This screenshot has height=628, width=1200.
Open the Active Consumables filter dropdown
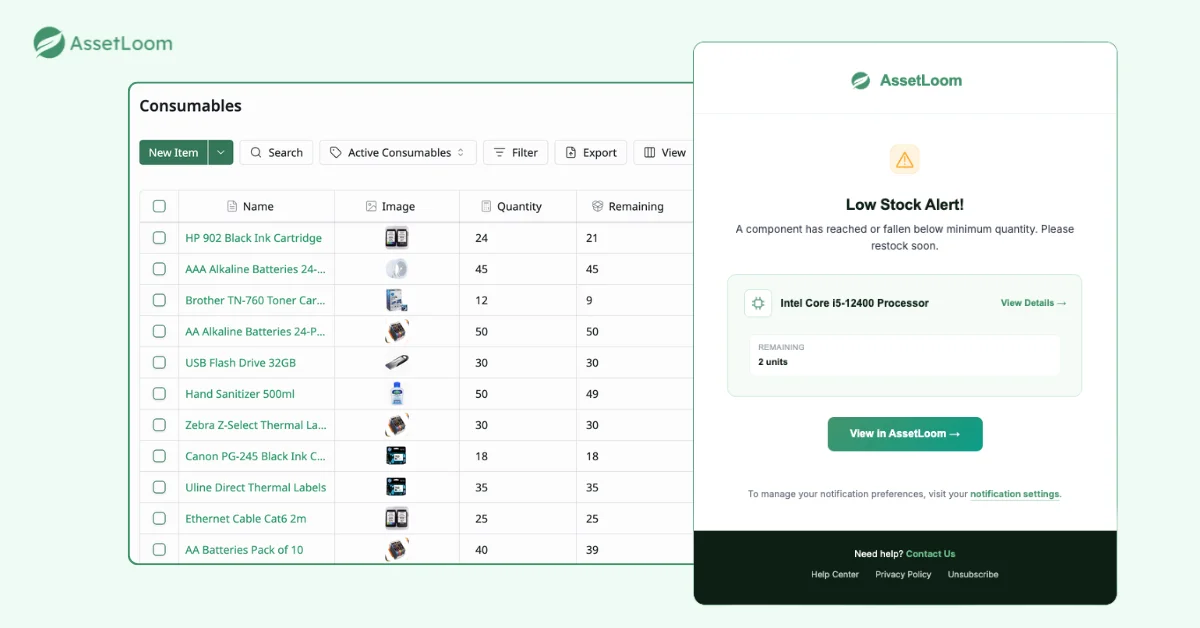[x=398, y=152]
